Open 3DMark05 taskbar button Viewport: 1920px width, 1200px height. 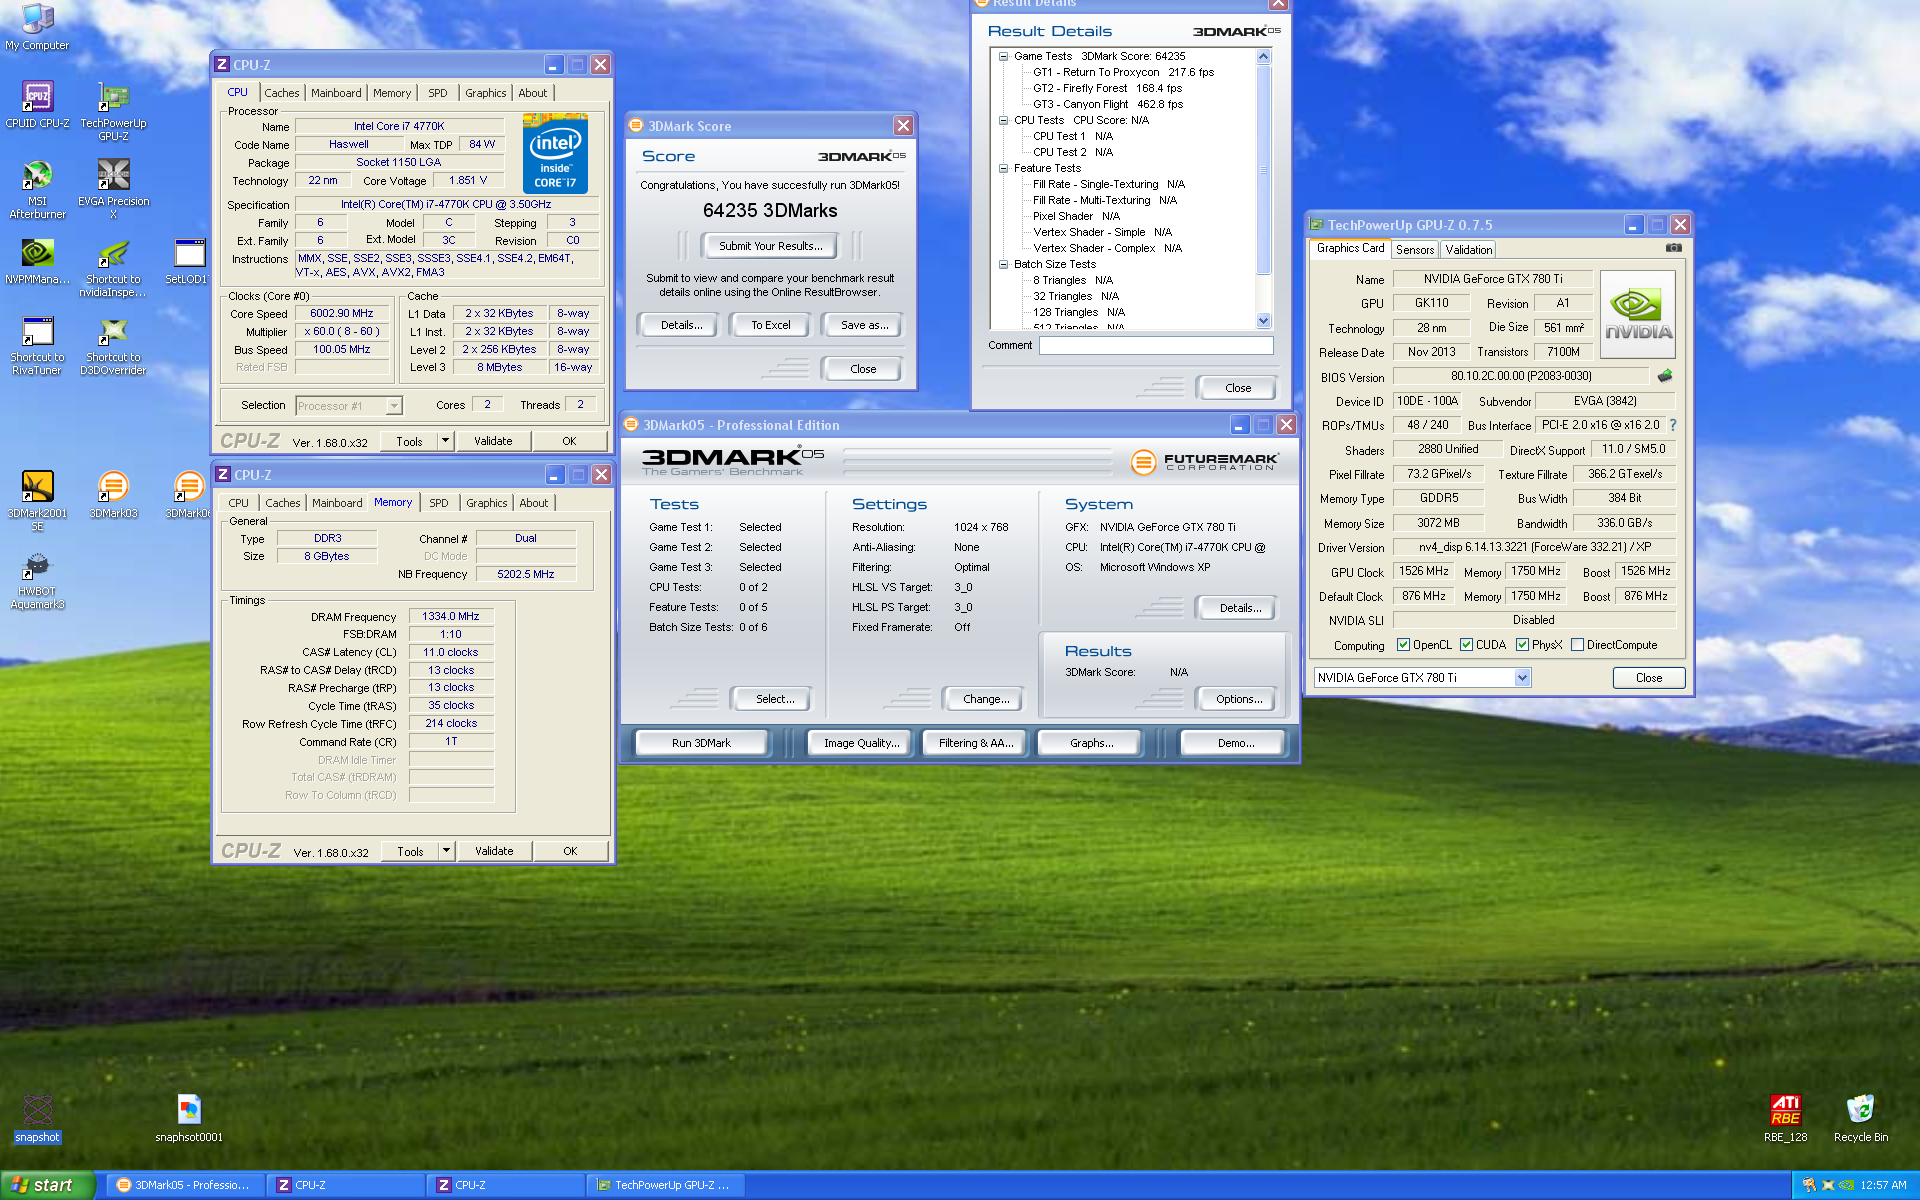[x=186, y=1185]
